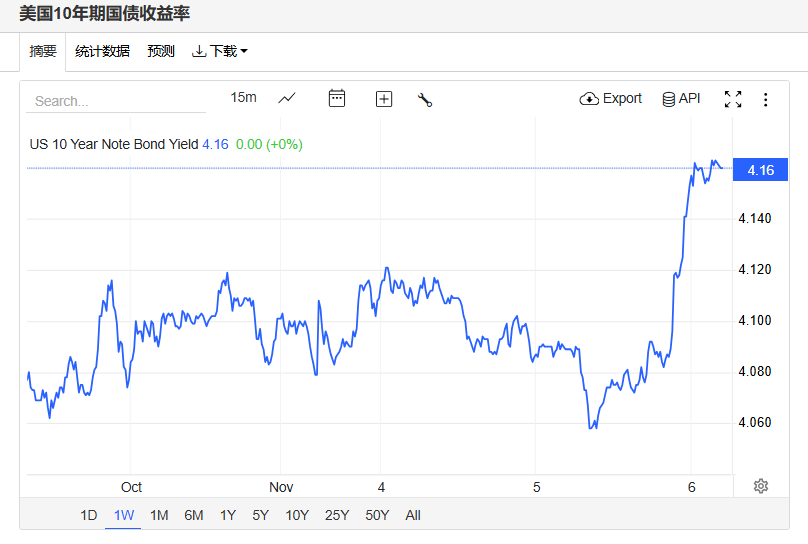Viewport: 808px width, 544px height.
Task: Open the wrench chart tools icon
Action: (425, 99)
